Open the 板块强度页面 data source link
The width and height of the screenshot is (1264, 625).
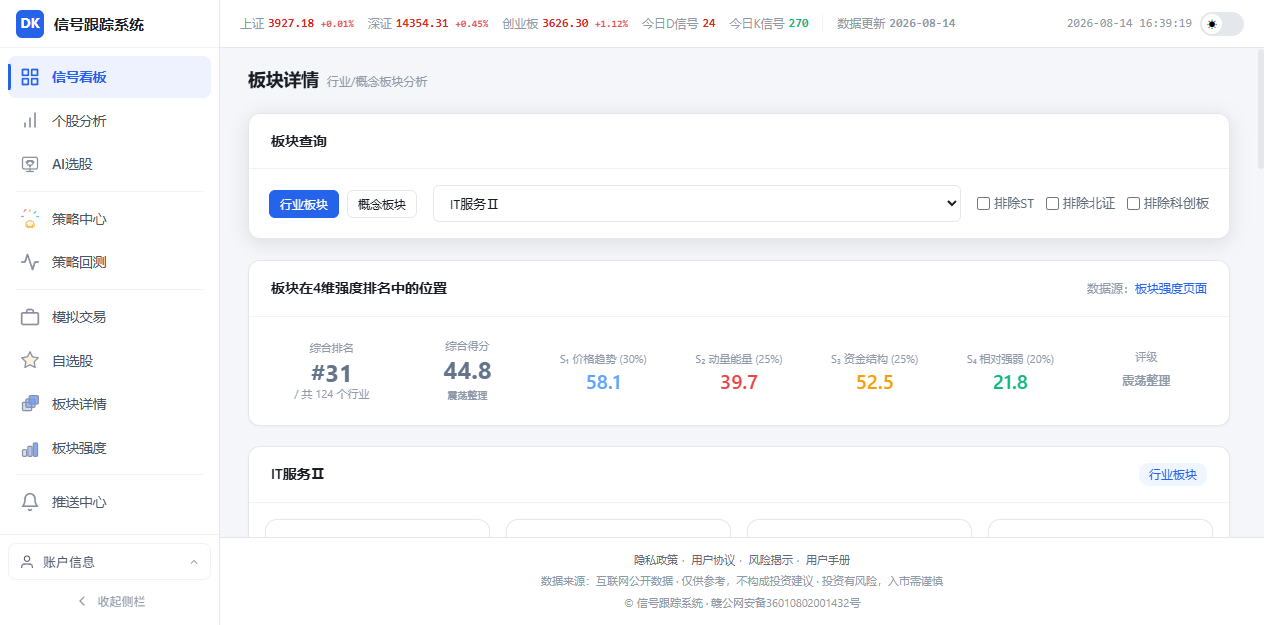[x=1171, y=289]
